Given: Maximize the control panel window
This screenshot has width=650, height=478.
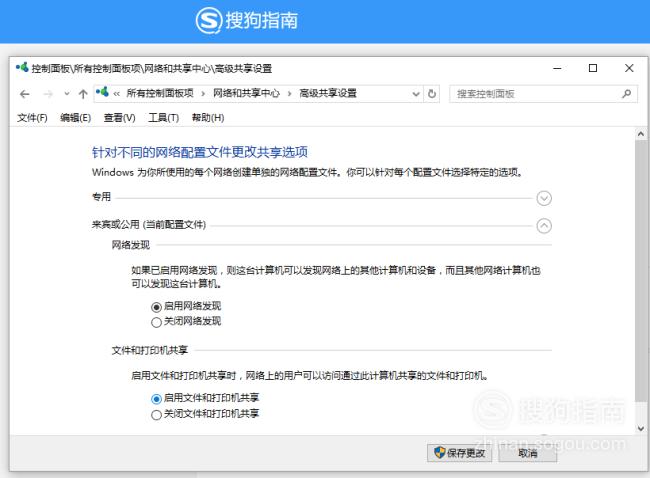Looking at the screenshot, I should click(x=593, y=68).
